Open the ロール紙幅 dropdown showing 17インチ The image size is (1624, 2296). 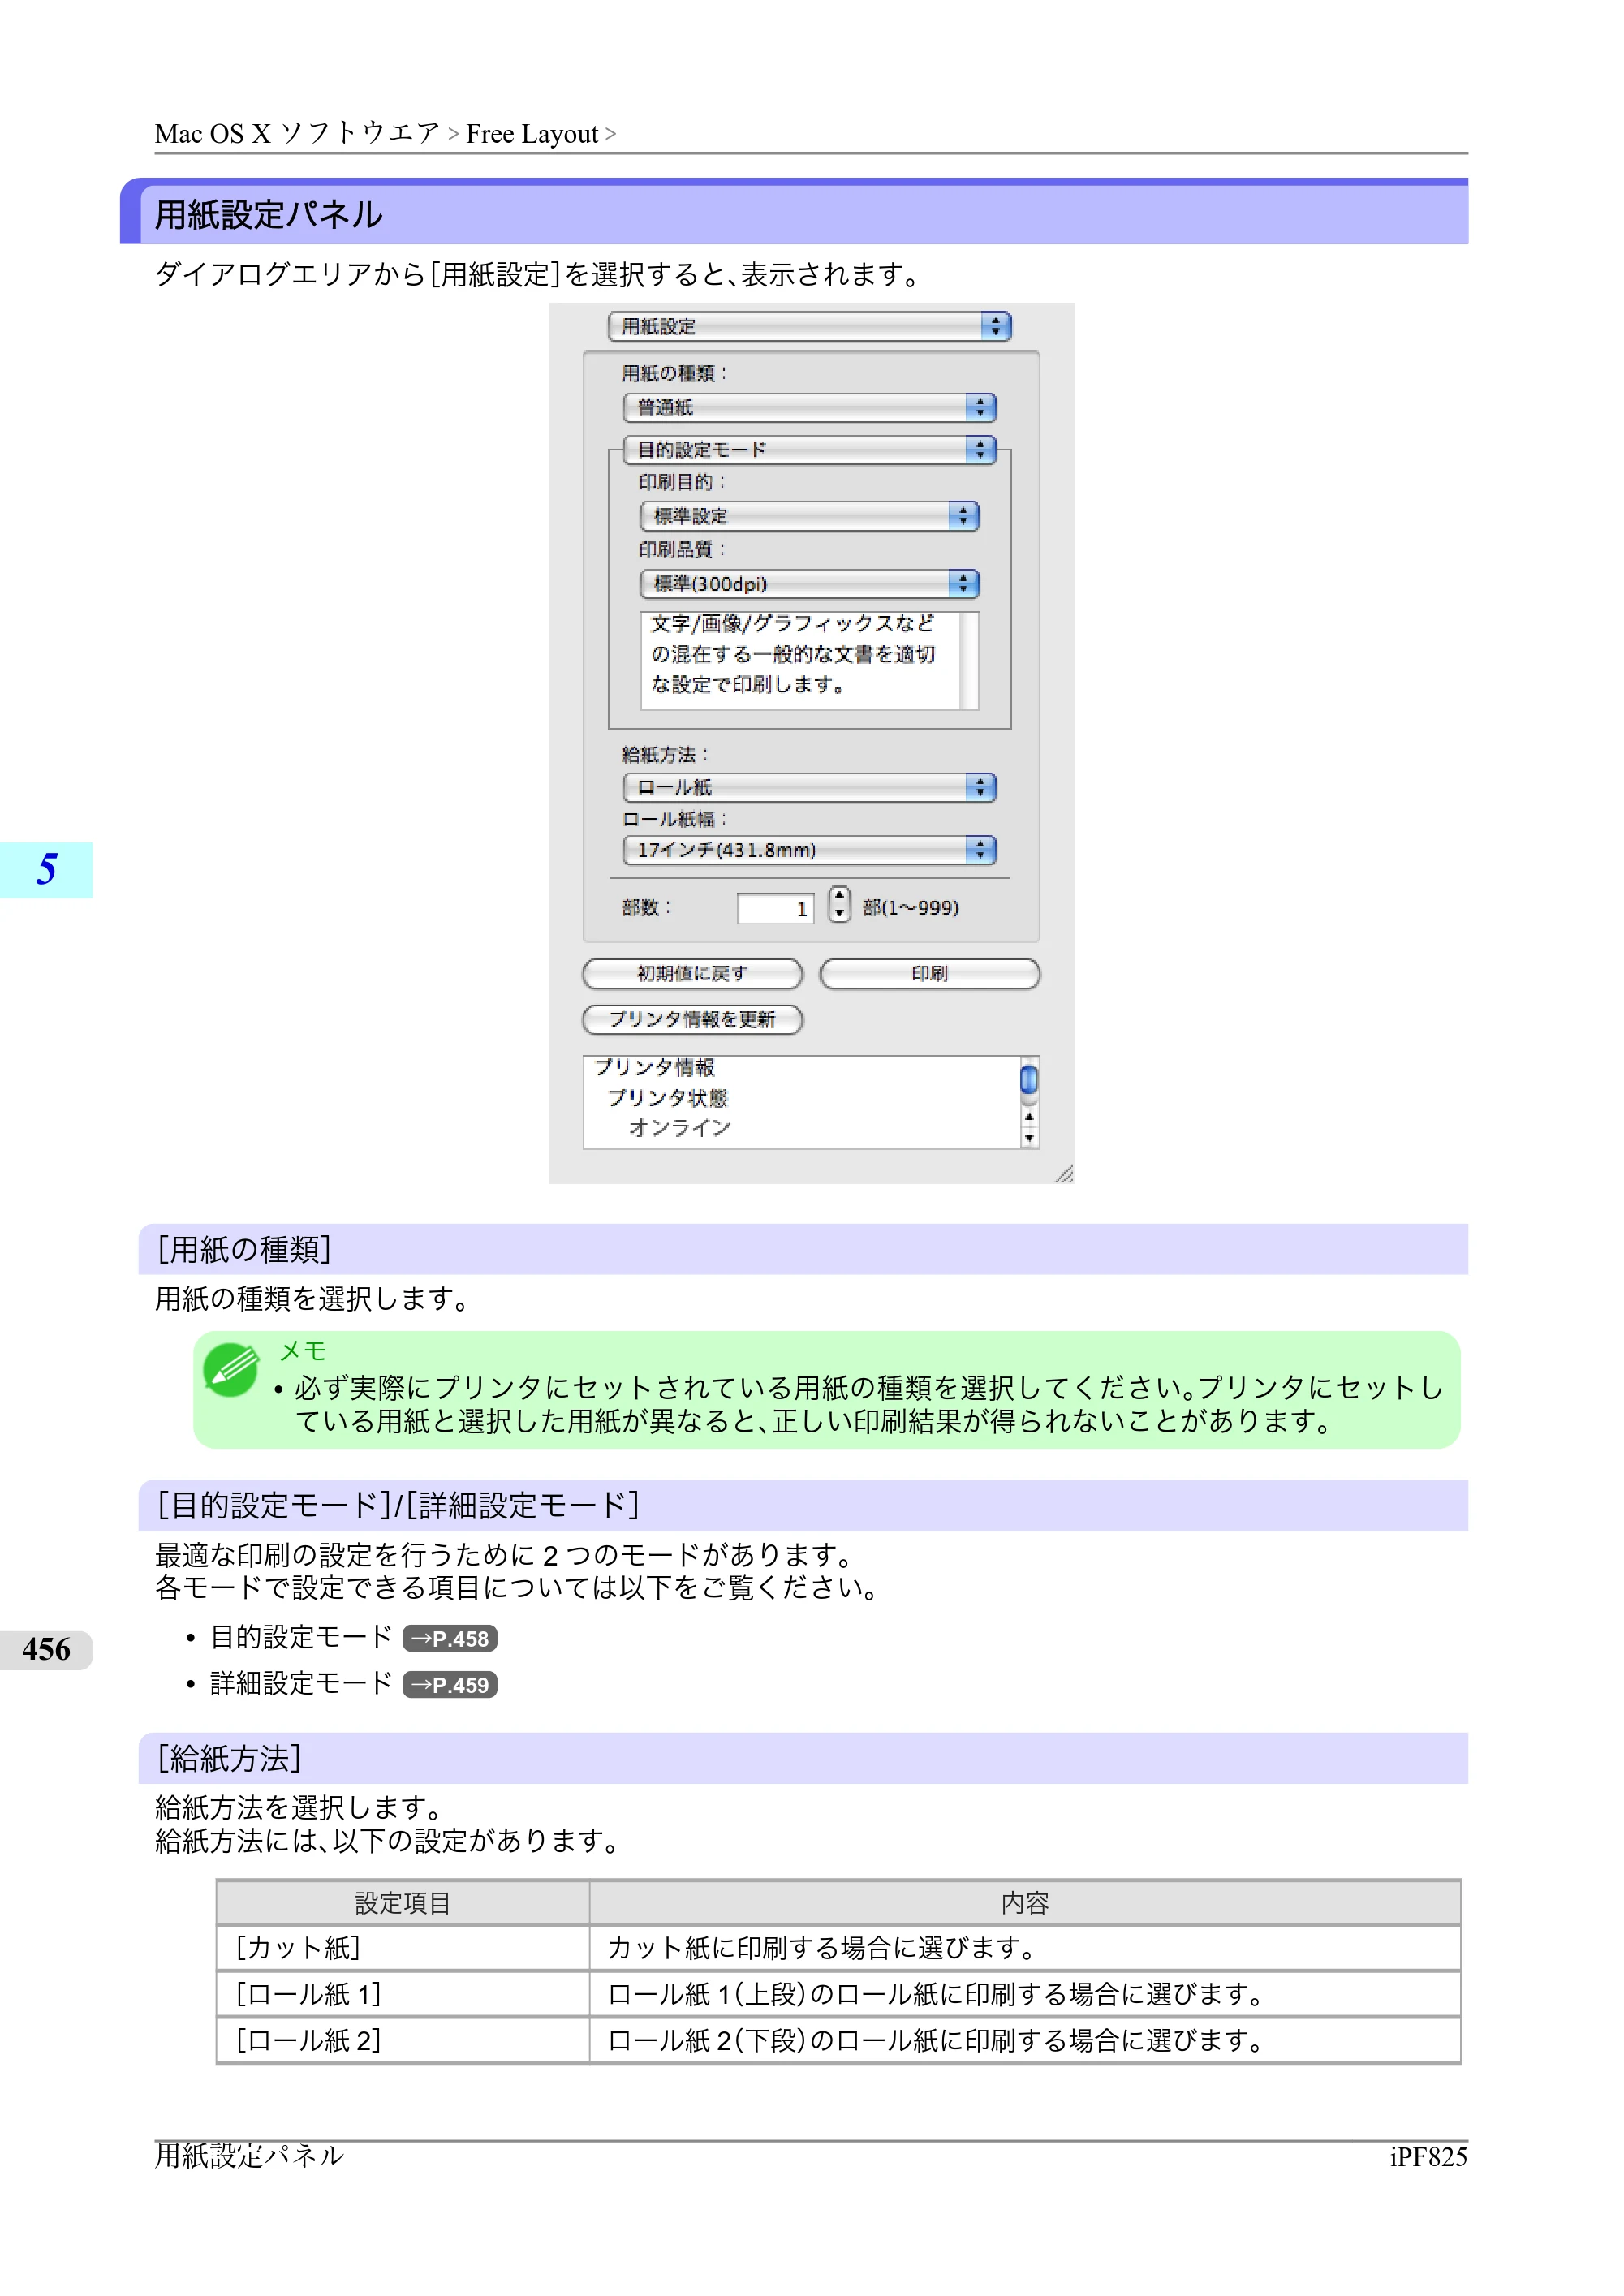(x=809, y=850)
